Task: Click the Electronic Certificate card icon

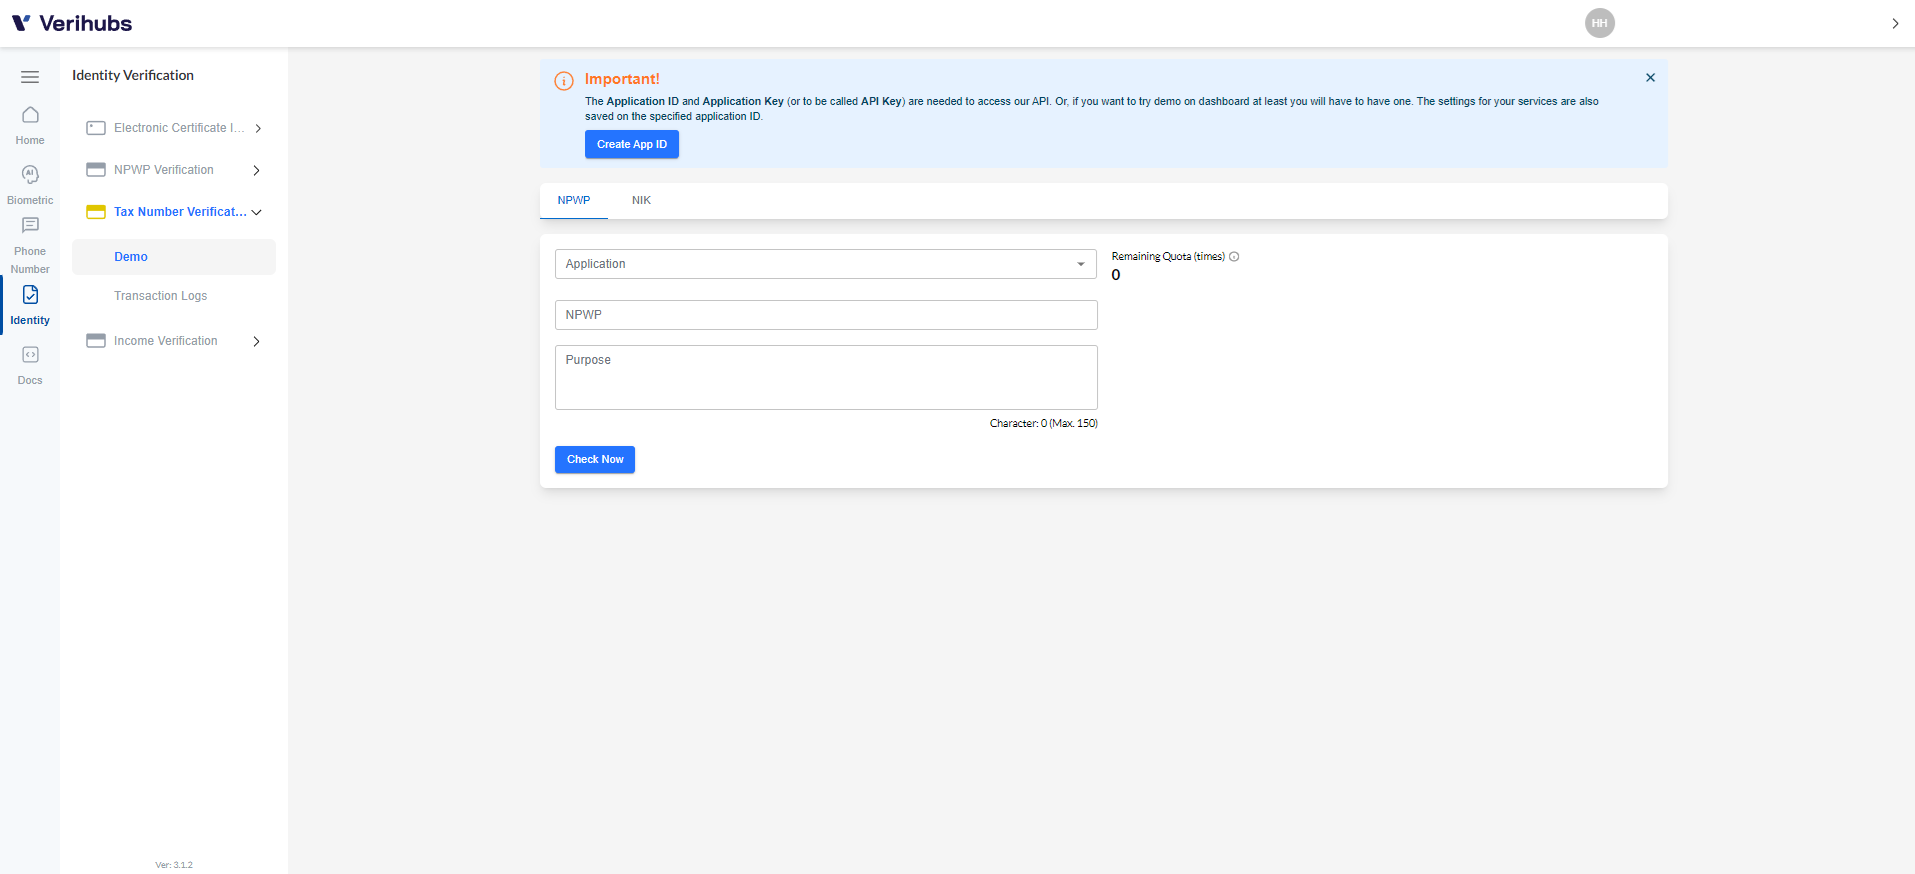Action: point(96,128)
